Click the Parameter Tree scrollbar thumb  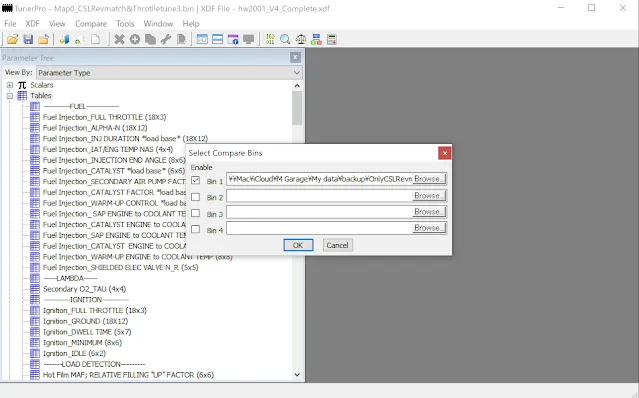[x=297, y=108]
